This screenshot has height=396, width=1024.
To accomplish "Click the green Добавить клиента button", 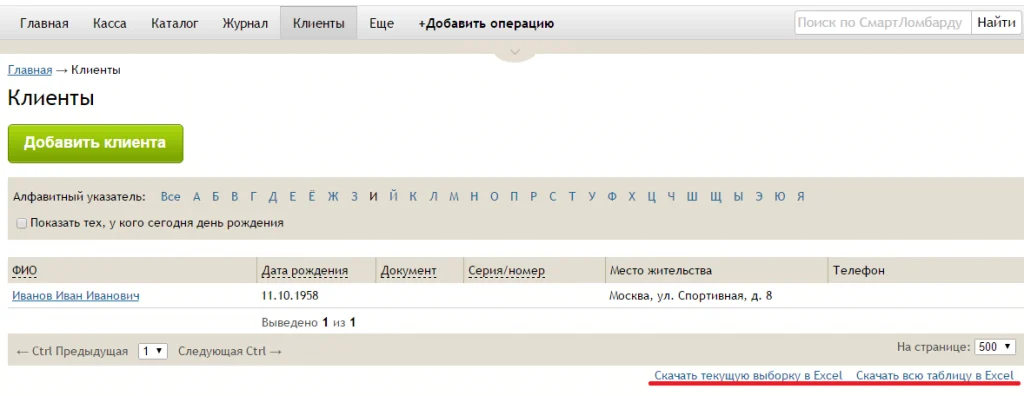I will point(95,143).
